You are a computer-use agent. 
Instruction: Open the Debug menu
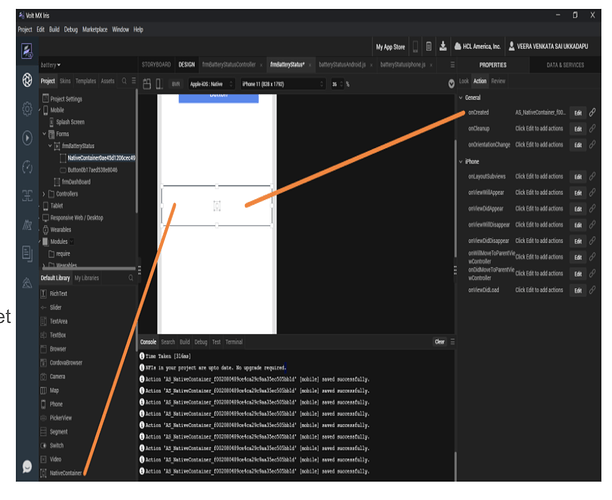pyautogui.click(x=71, y=29)
